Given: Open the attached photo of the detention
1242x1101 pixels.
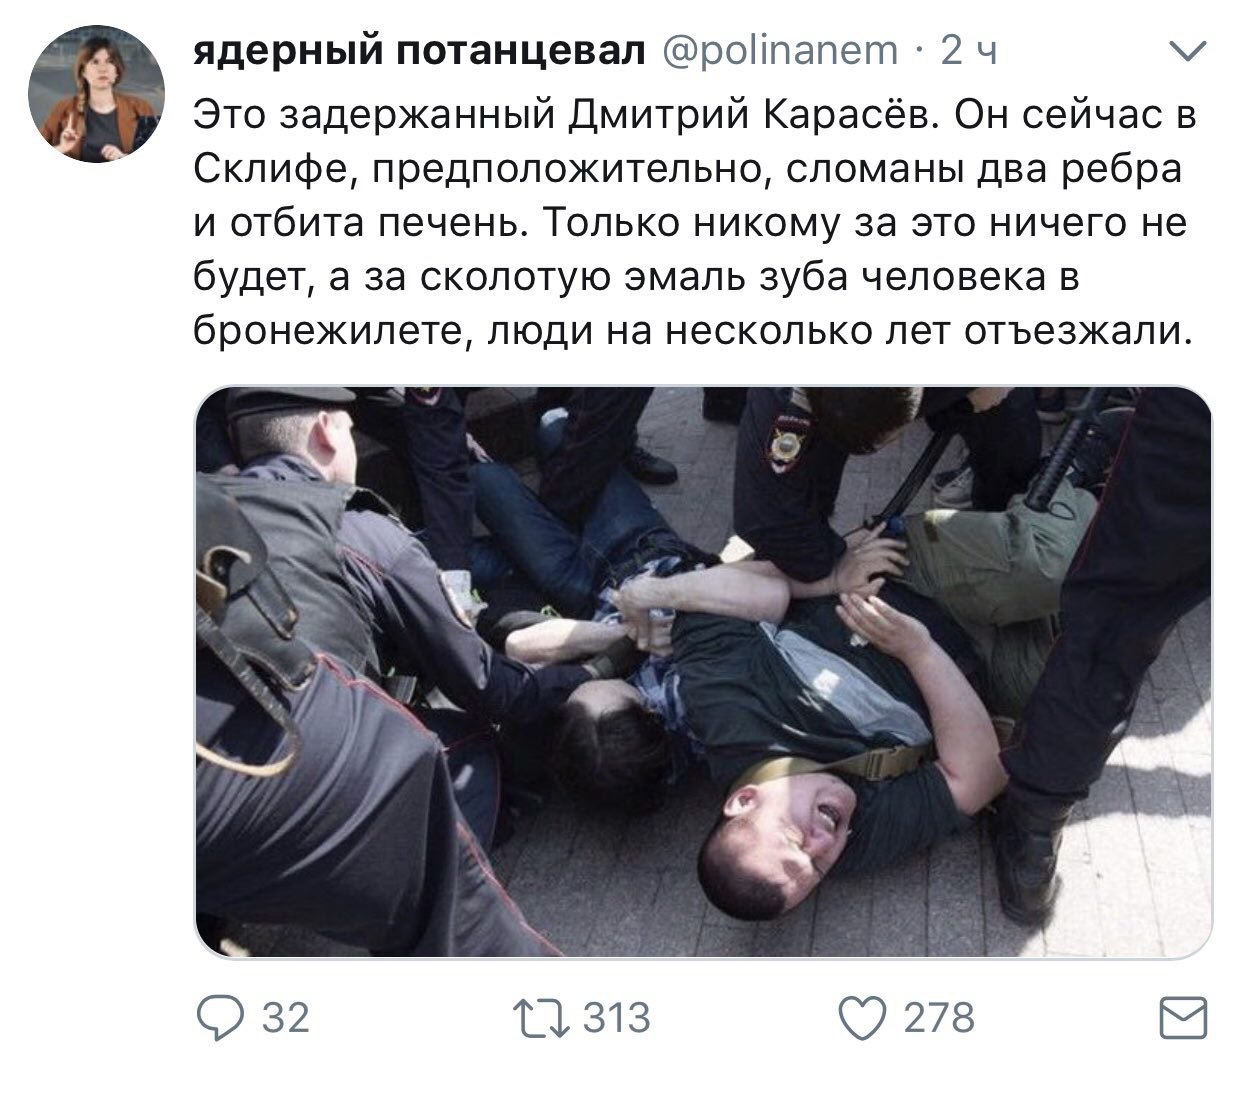Looking at the screenshot, I should point(703,673).
